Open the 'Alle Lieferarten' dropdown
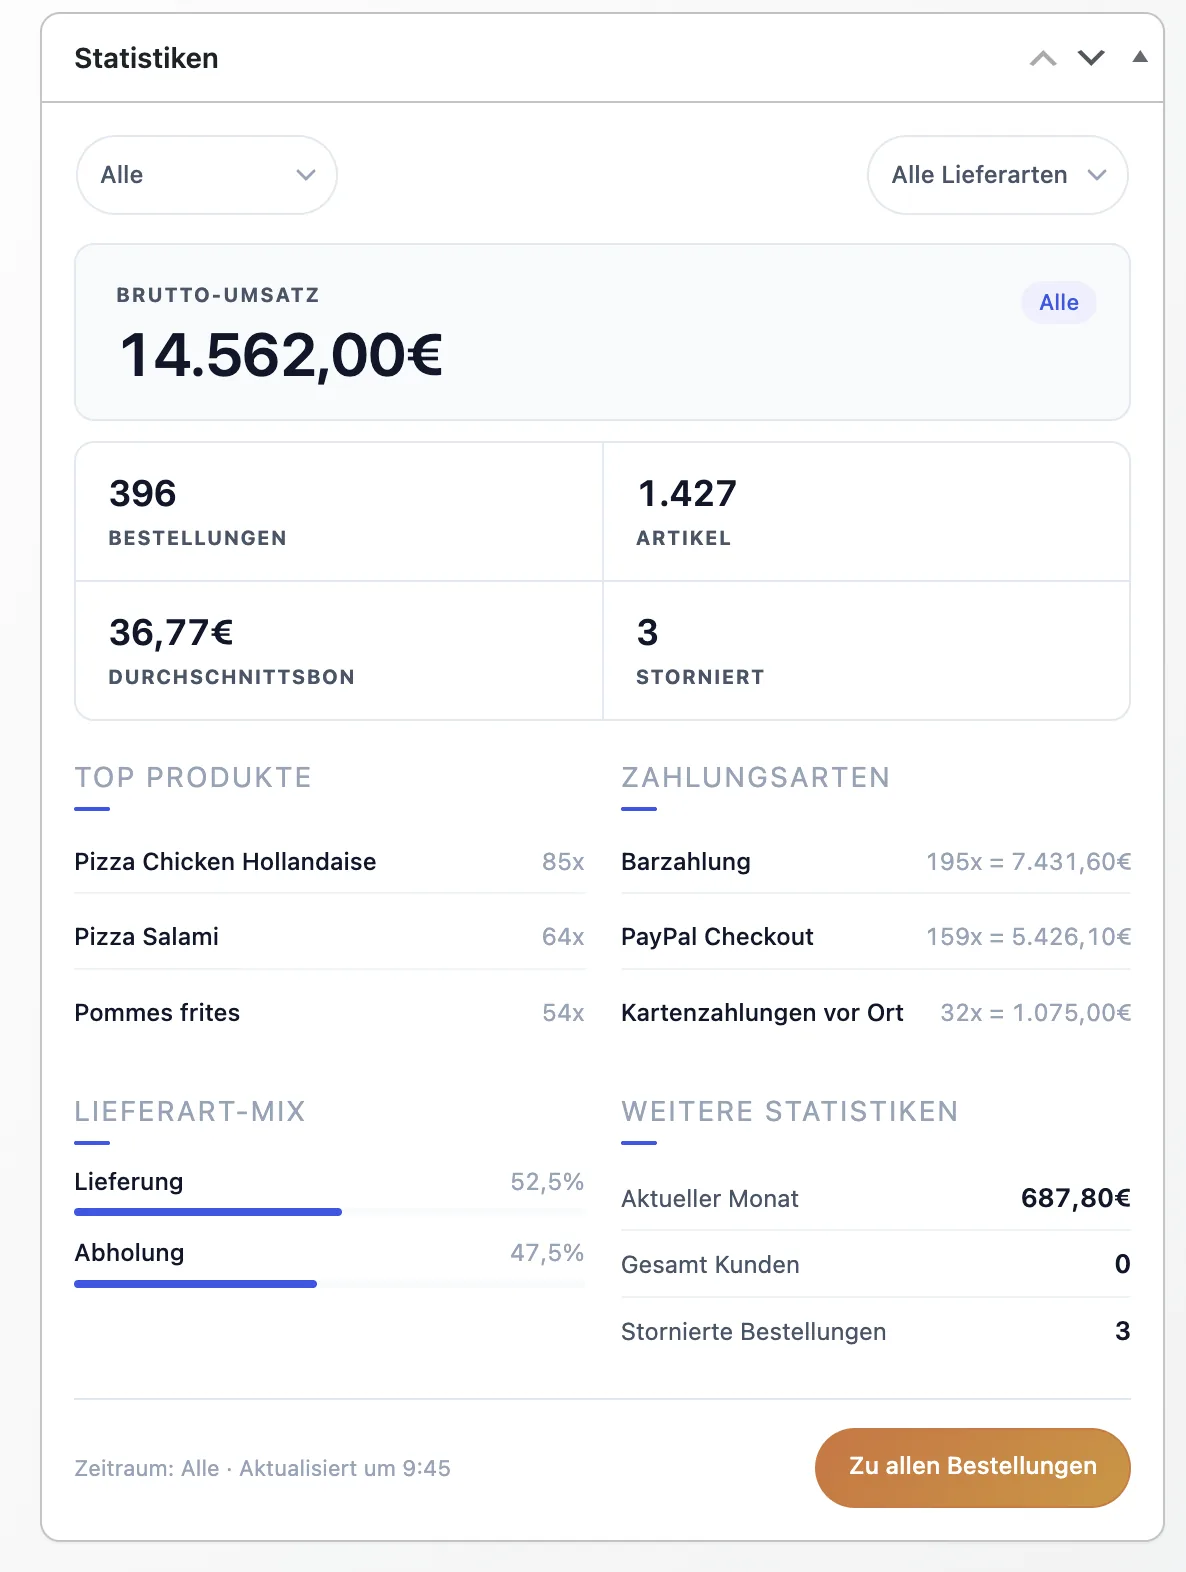The image size is (1186, 1572). 998,175
